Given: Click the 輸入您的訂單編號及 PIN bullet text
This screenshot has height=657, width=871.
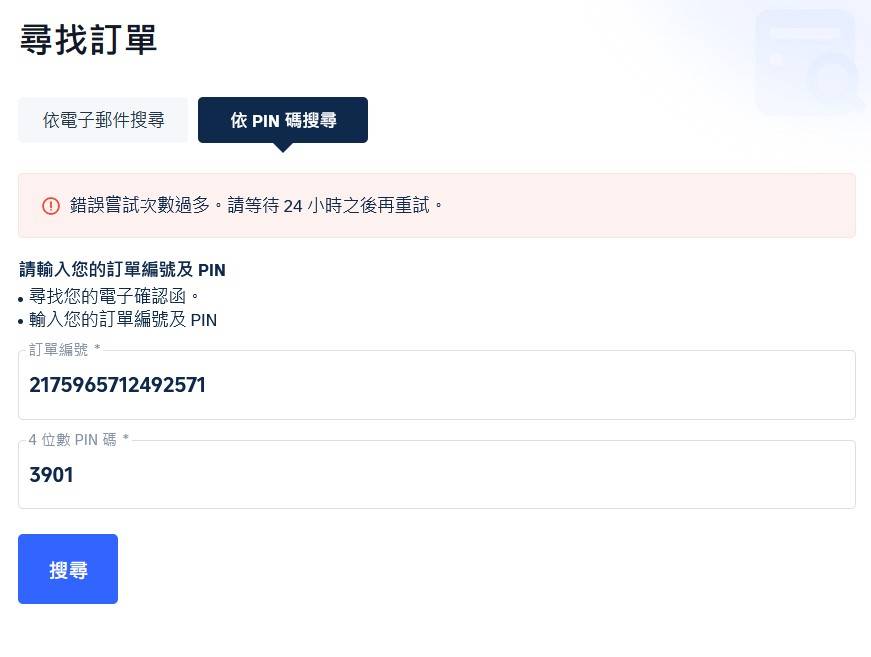Looking at the screenshot, I should coord(123,320).
